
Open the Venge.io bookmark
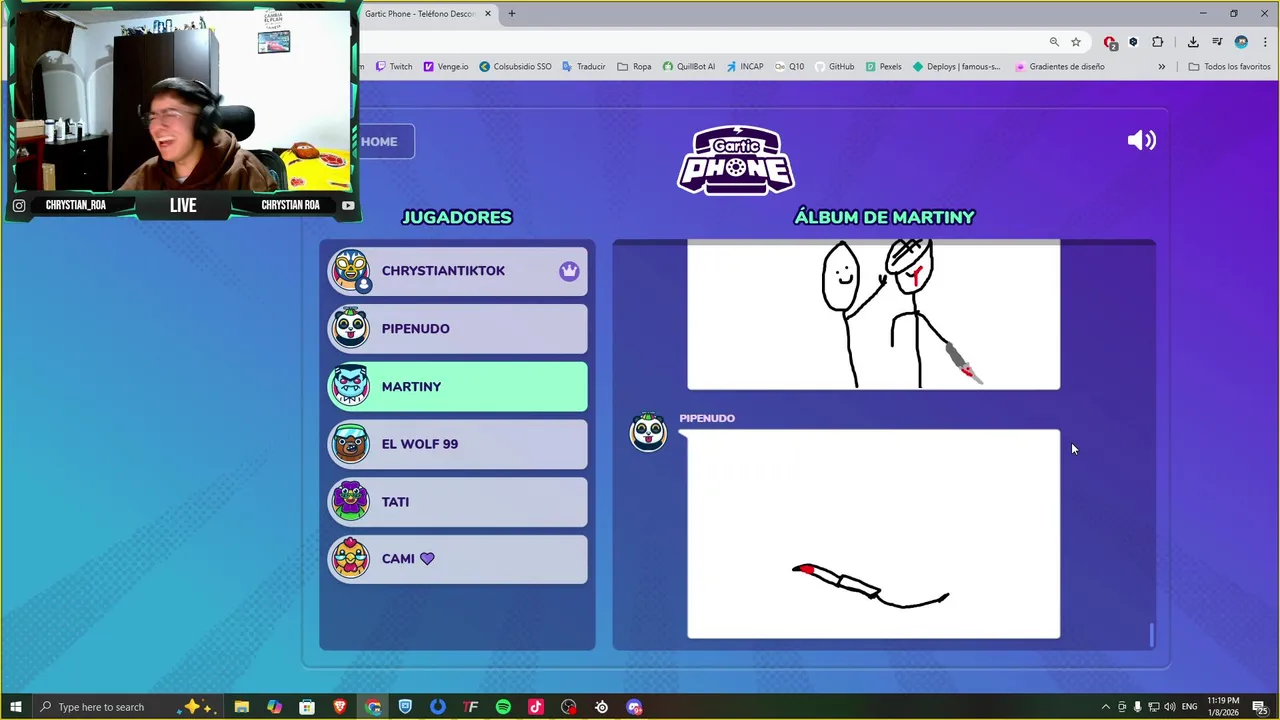[446, 67]
